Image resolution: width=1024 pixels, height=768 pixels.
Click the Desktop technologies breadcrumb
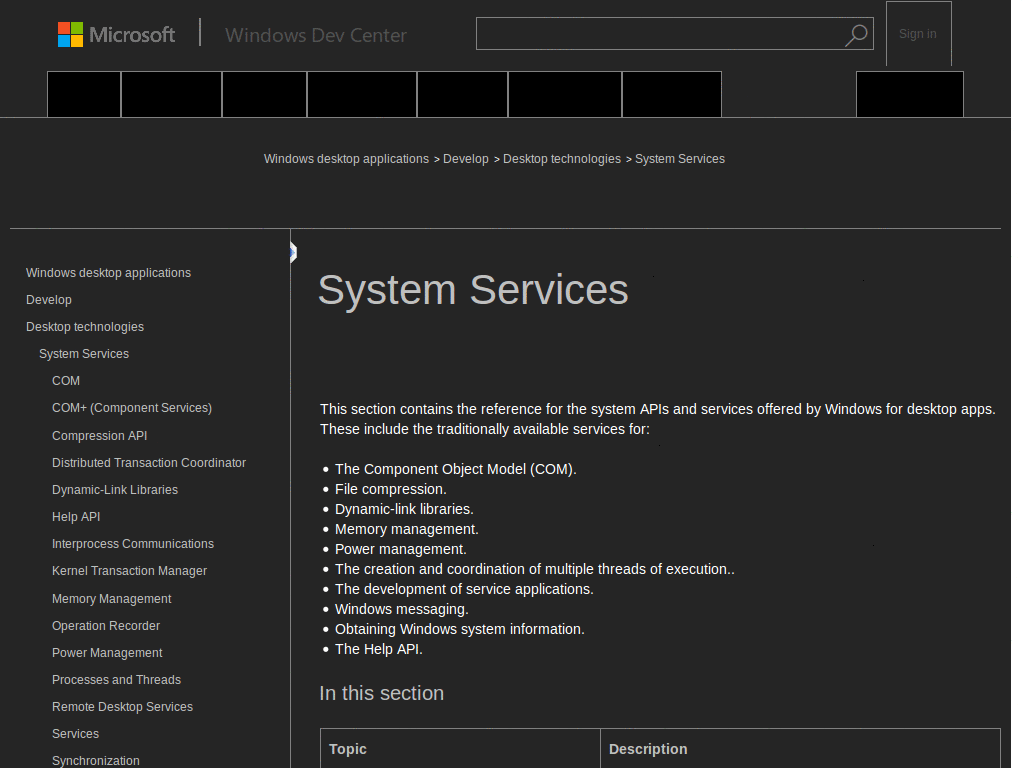coord(562,158)
